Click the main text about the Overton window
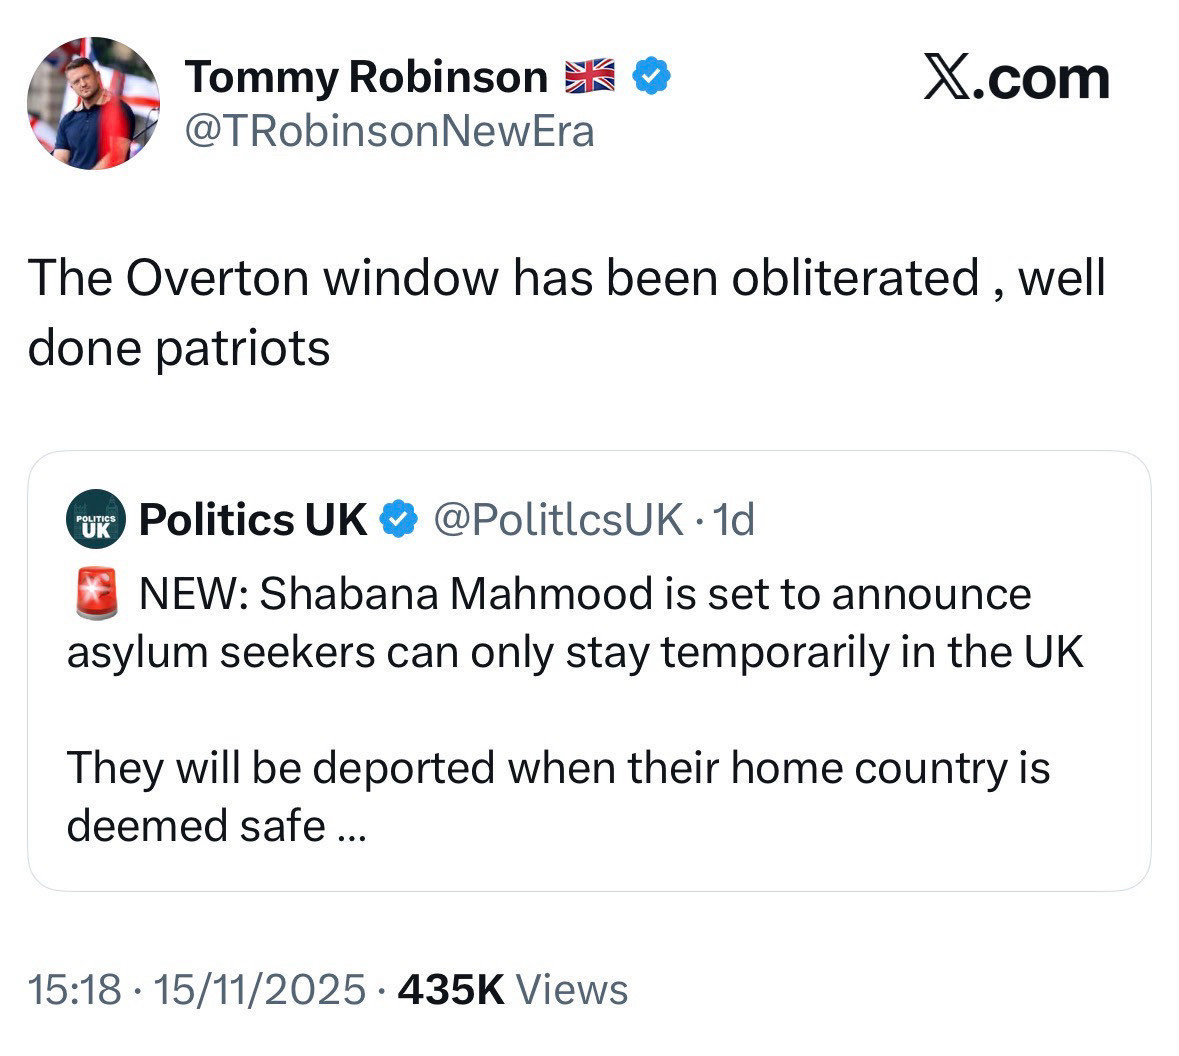 (x=566, y=278)
